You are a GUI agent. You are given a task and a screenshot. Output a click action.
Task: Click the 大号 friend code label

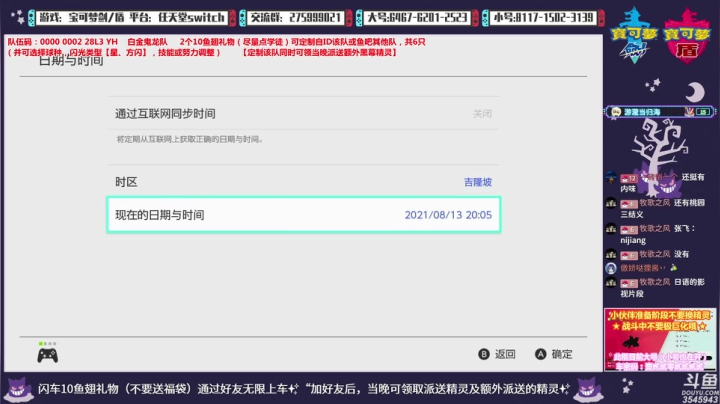(417, 18)
